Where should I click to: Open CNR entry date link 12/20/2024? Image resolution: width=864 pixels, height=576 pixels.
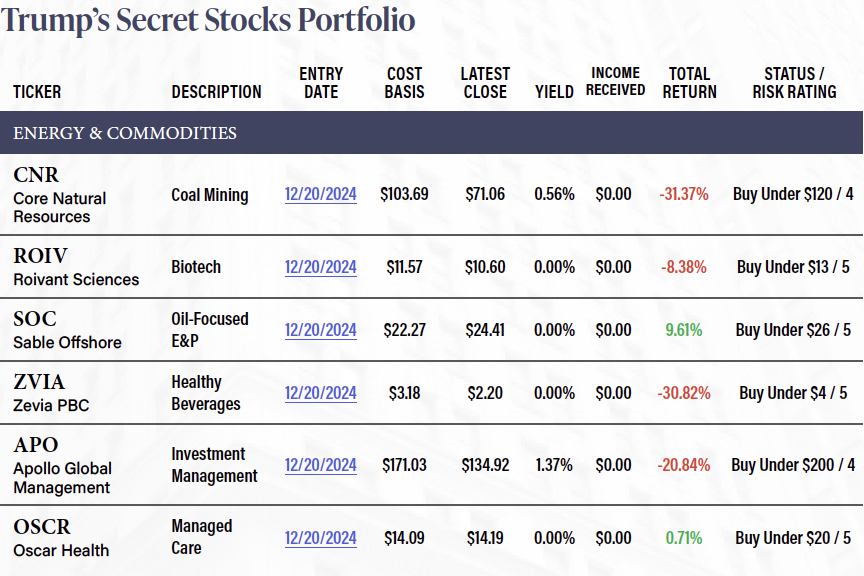tap(320, 194)
